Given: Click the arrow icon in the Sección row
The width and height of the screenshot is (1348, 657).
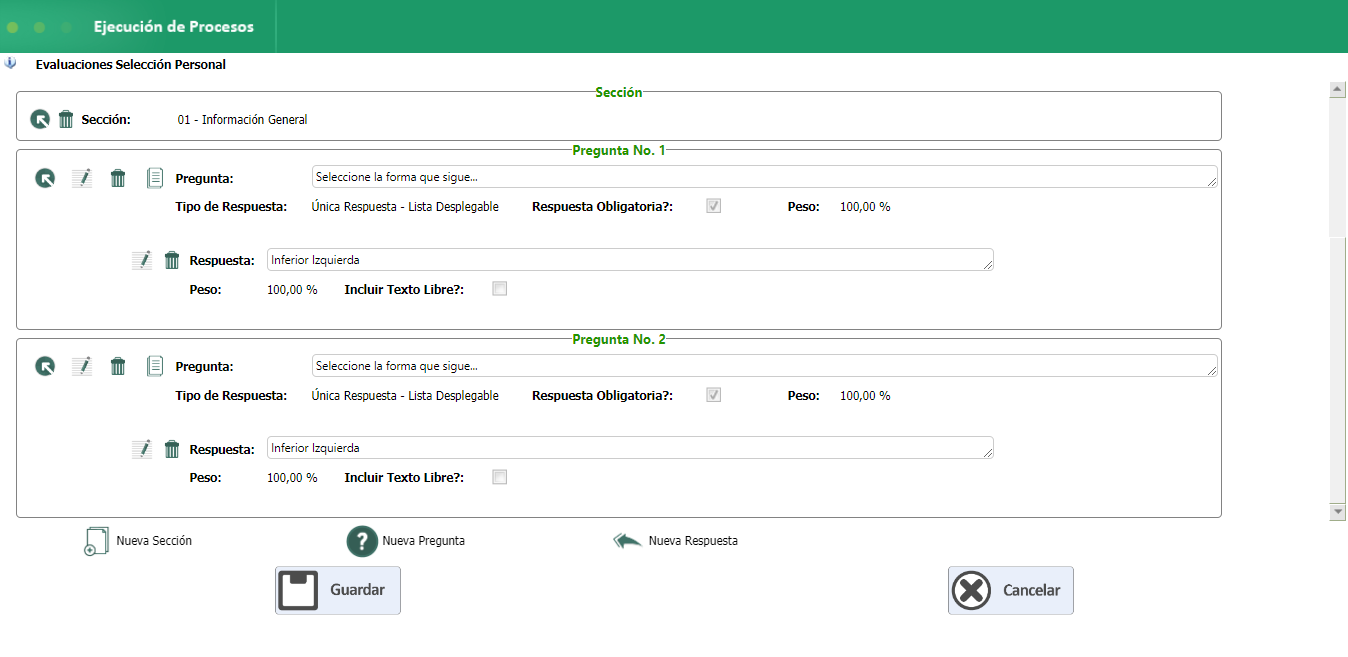Looking at the screenshot, I should (x=40, y=120).
